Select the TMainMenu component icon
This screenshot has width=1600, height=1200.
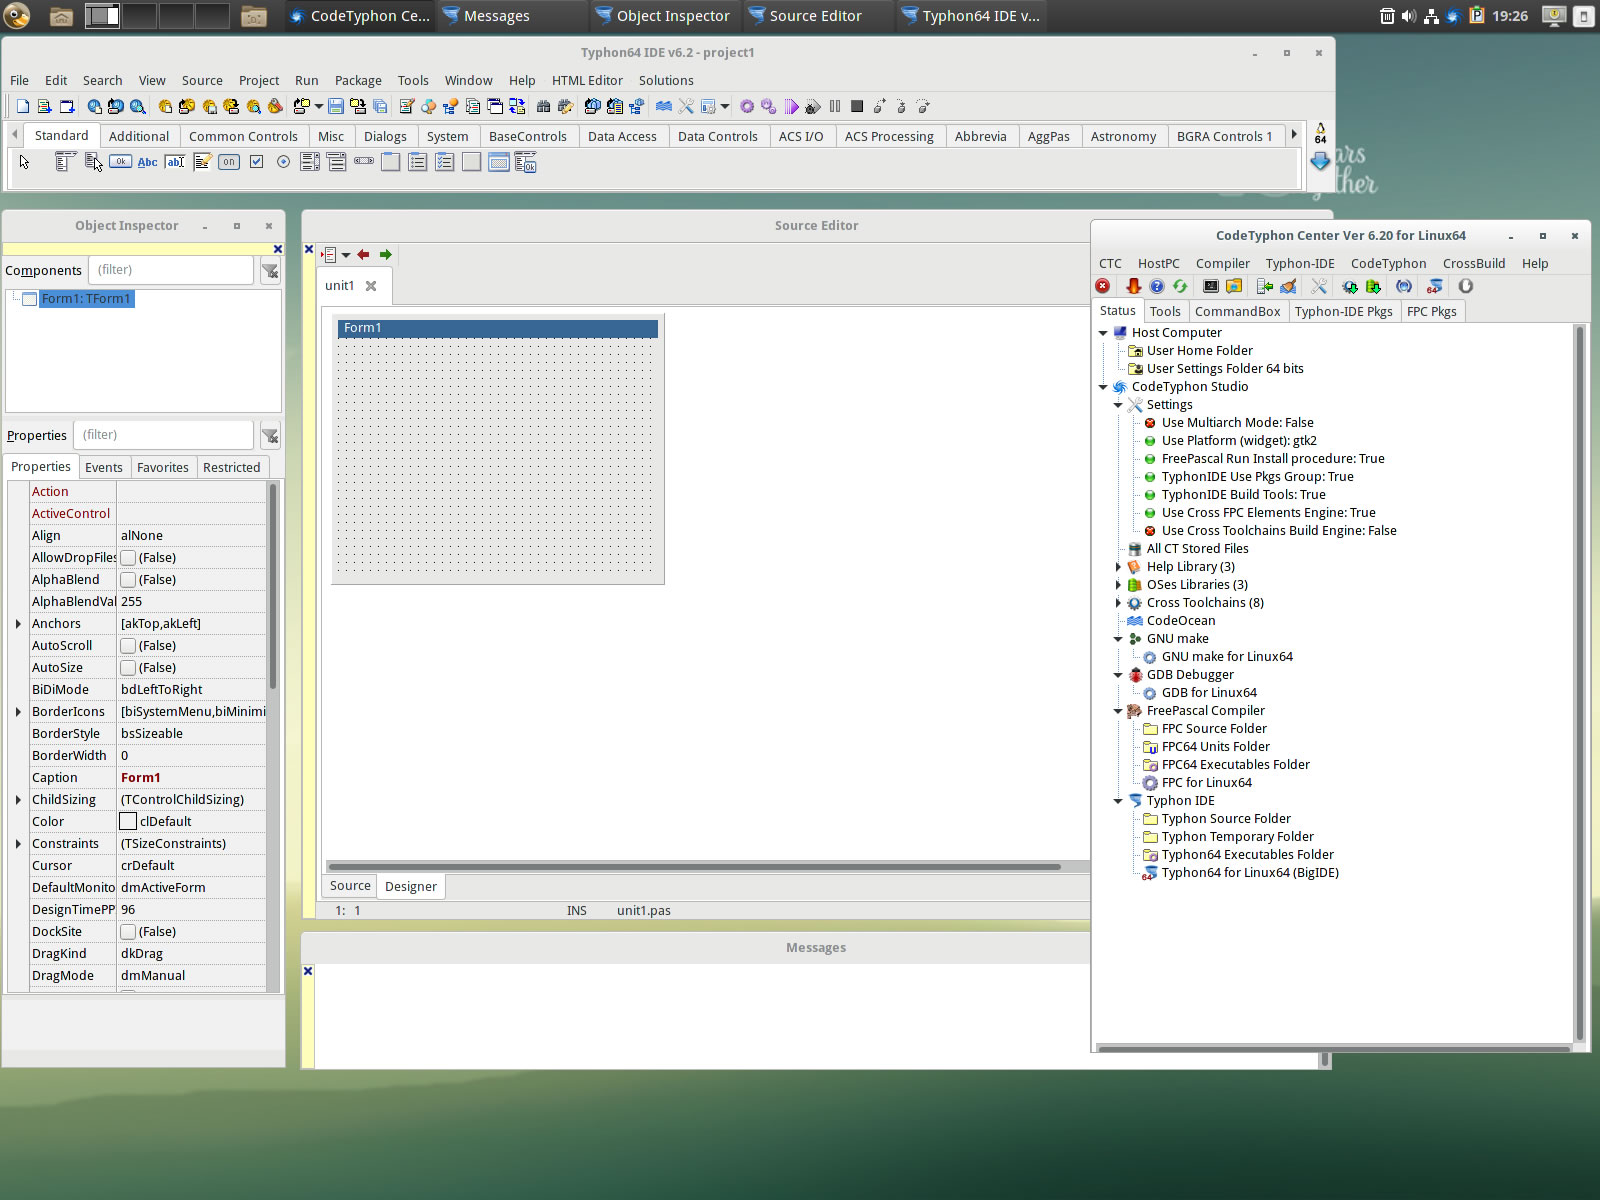[x=64, y=162]
